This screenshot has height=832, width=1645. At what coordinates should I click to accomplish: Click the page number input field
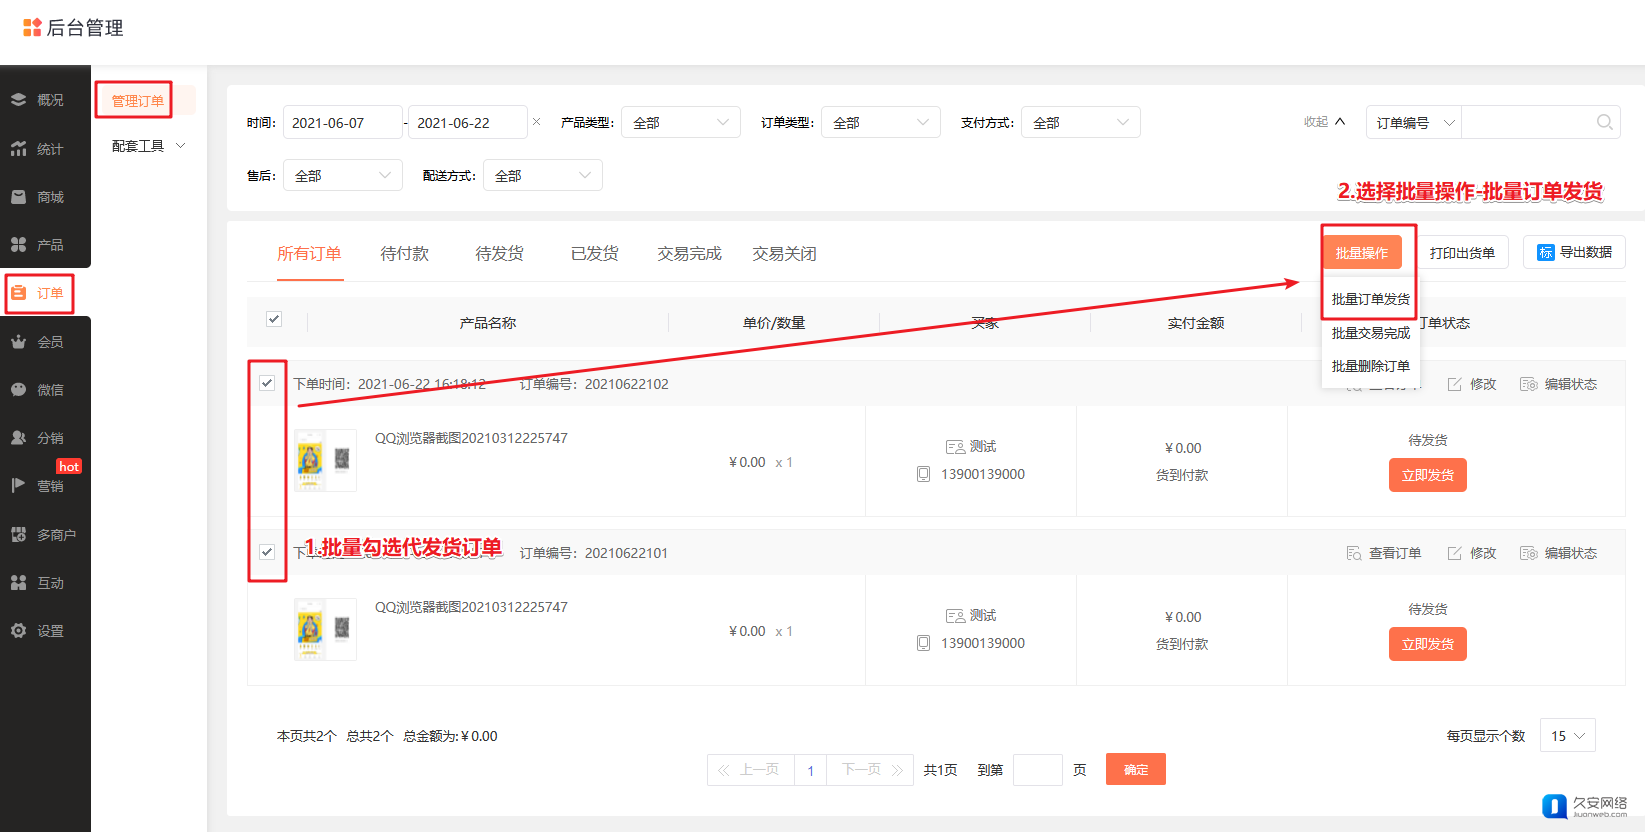click(1037, 770)
